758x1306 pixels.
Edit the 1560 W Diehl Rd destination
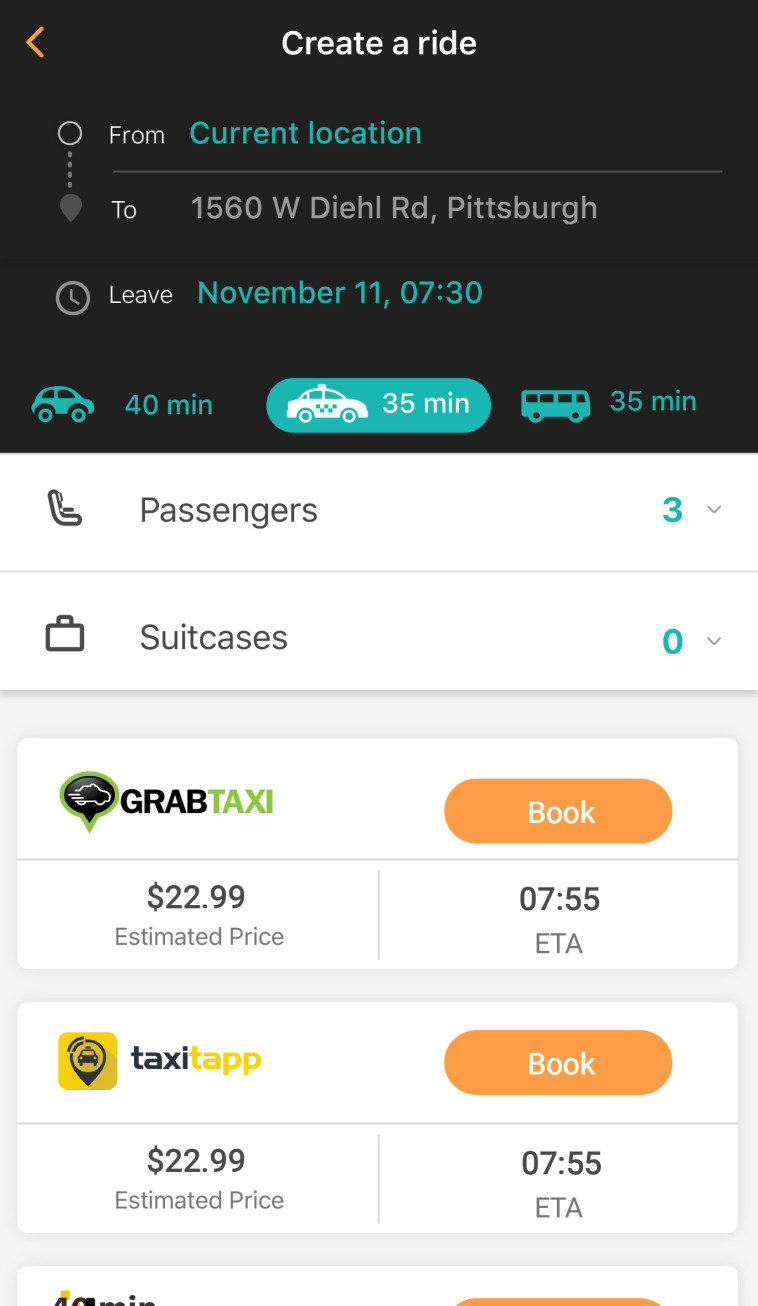394,208
